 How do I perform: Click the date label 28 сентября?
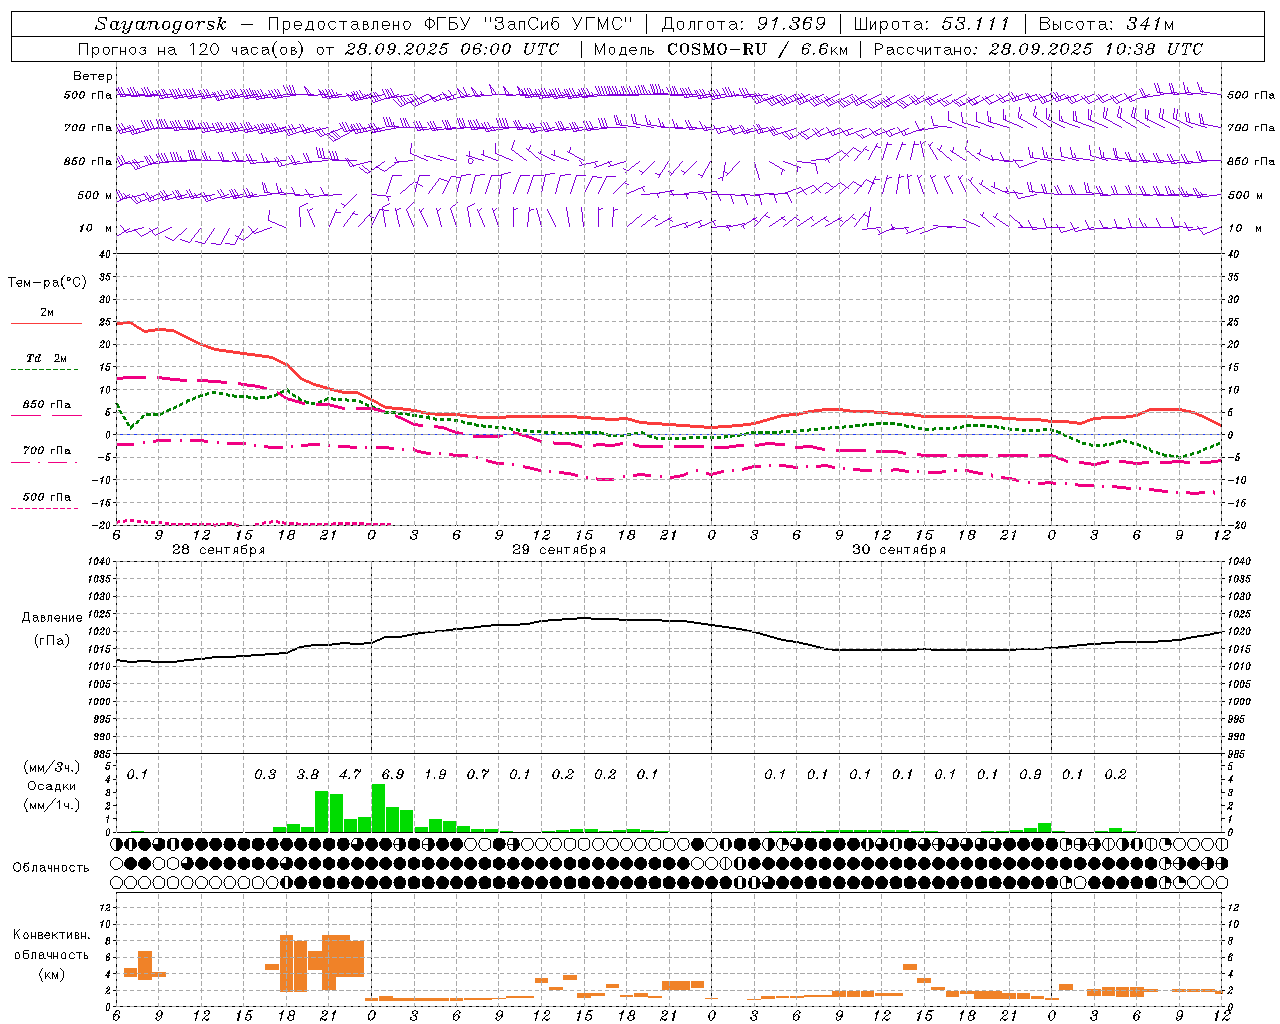(218, 550)
